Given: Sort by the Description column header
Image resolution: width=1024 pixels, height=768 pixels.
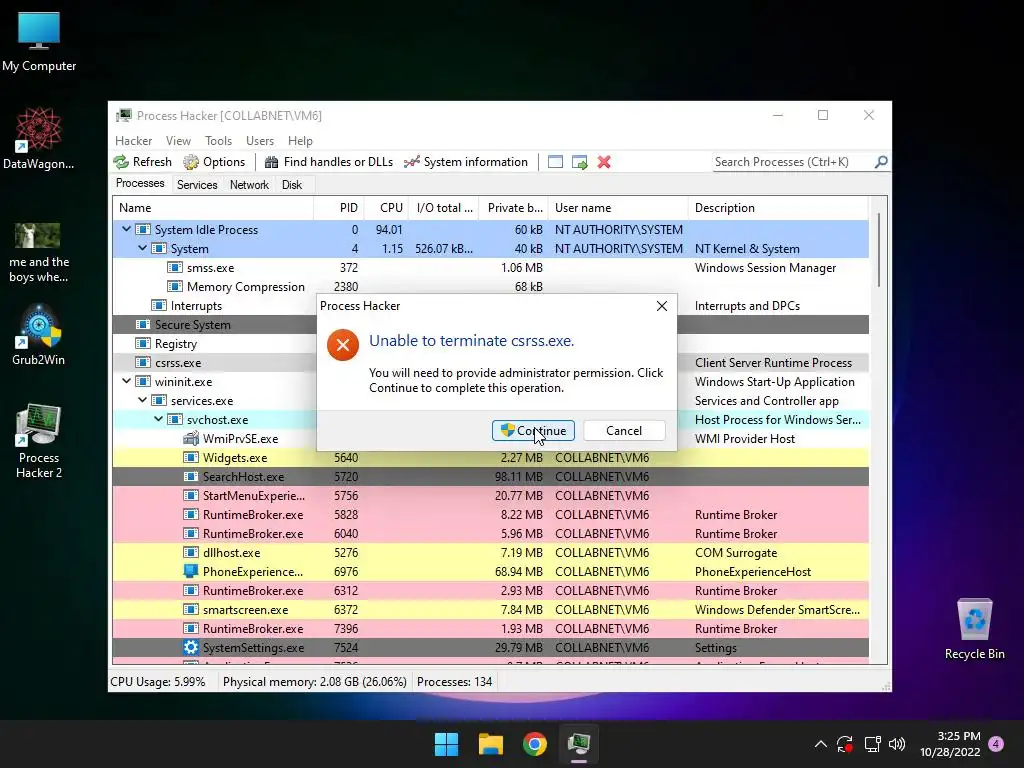Looking at the screenshot, I should (x=778, y=208).
